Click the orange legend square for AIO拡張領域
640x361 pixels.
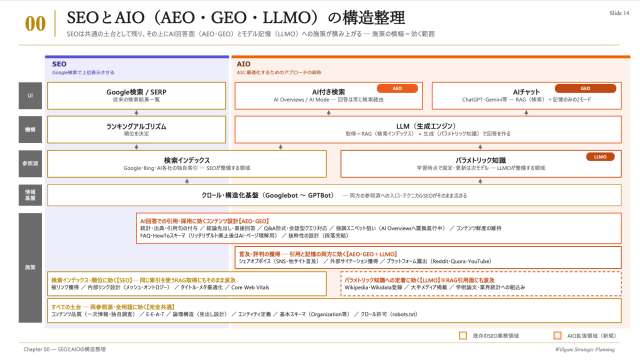coord(557,335)
